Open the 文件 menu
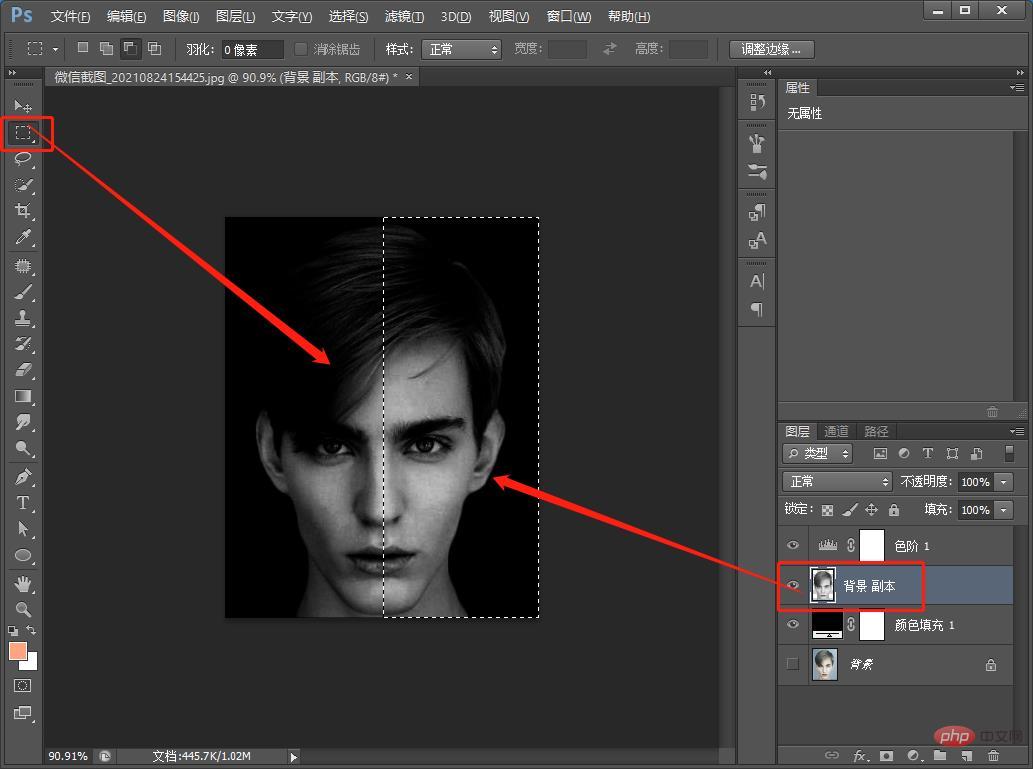 [70, 16]
